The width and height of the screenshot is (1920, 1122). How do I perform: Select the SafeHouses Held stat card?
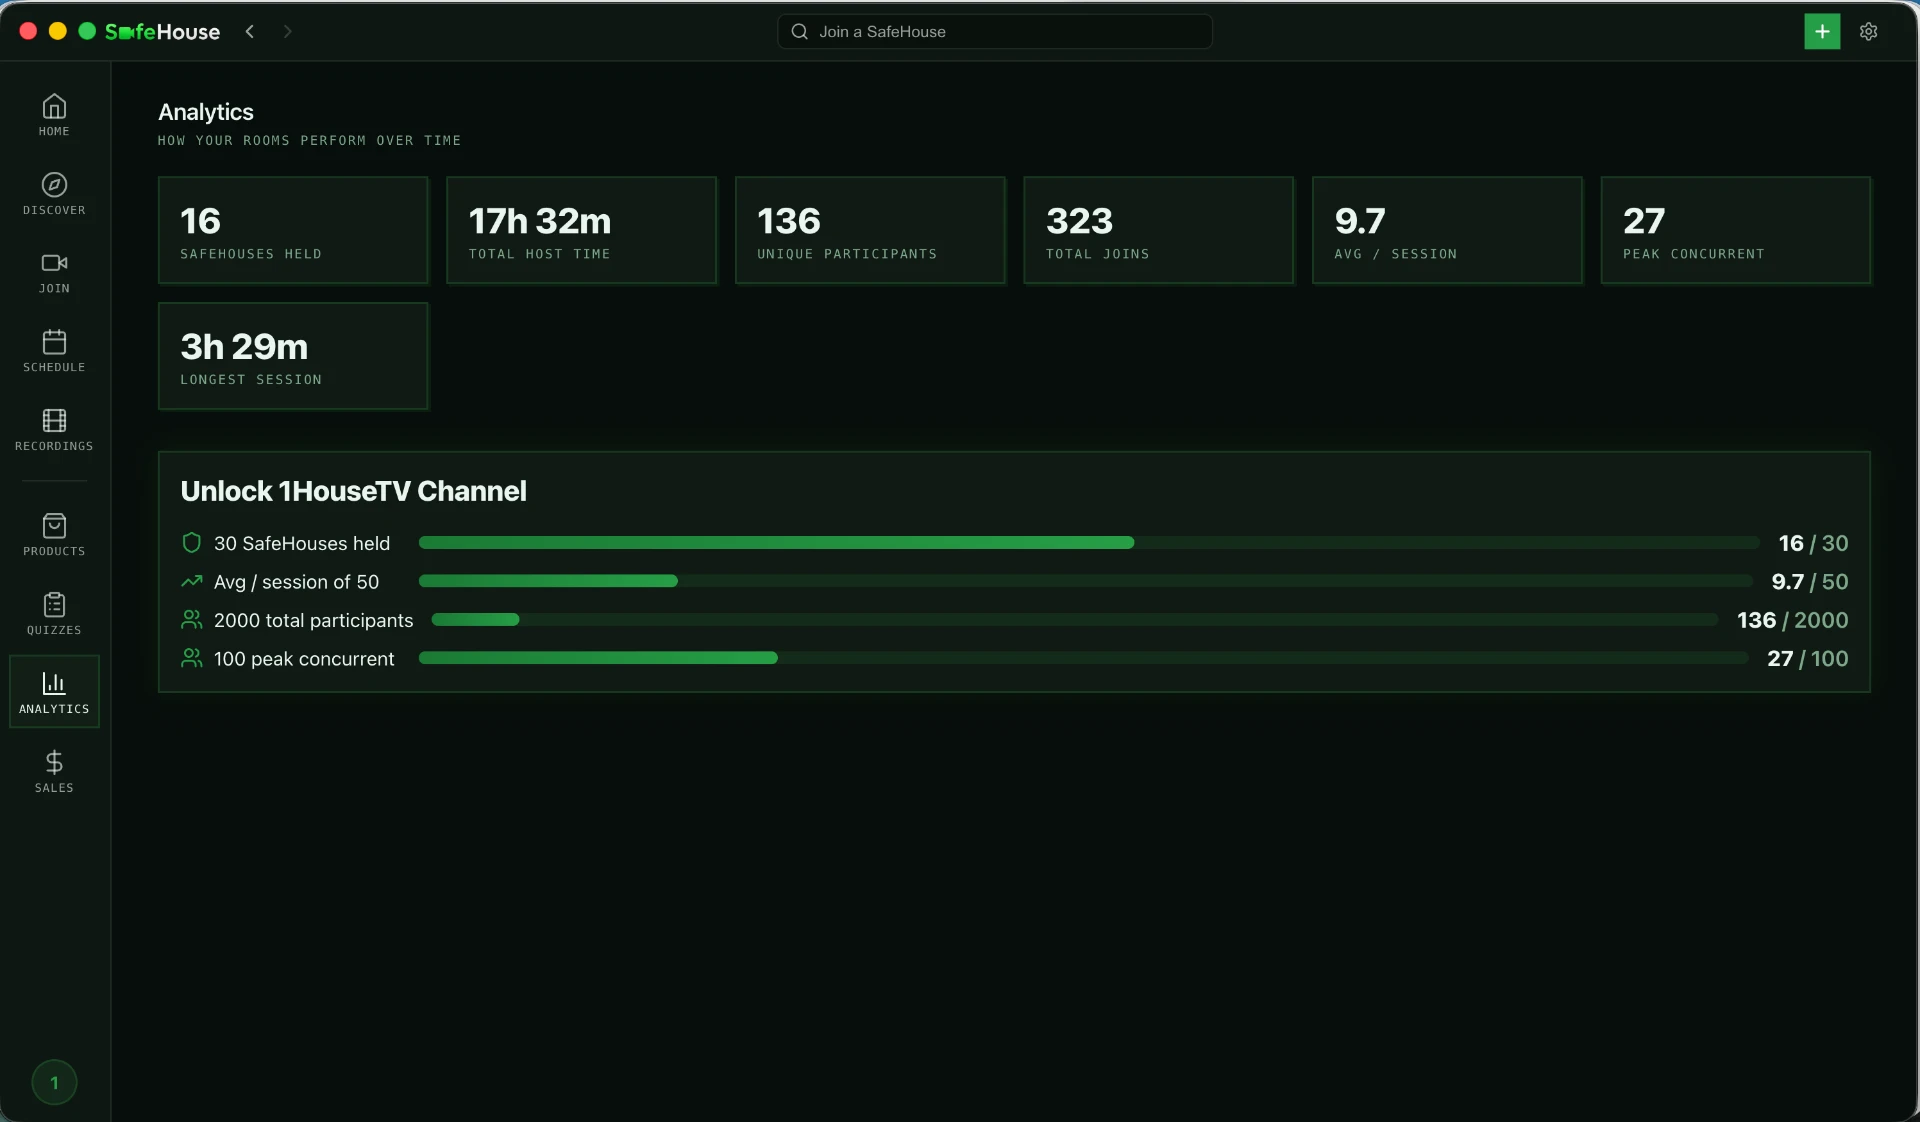pyautogui.click(x=293, y=230)
